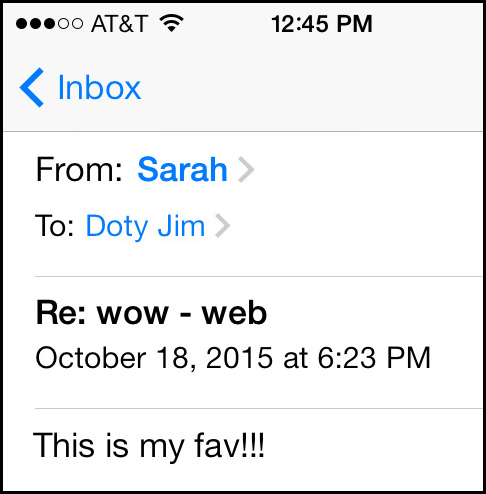Click the Wi-Fi status icon
486x494 pixels.
172,23
